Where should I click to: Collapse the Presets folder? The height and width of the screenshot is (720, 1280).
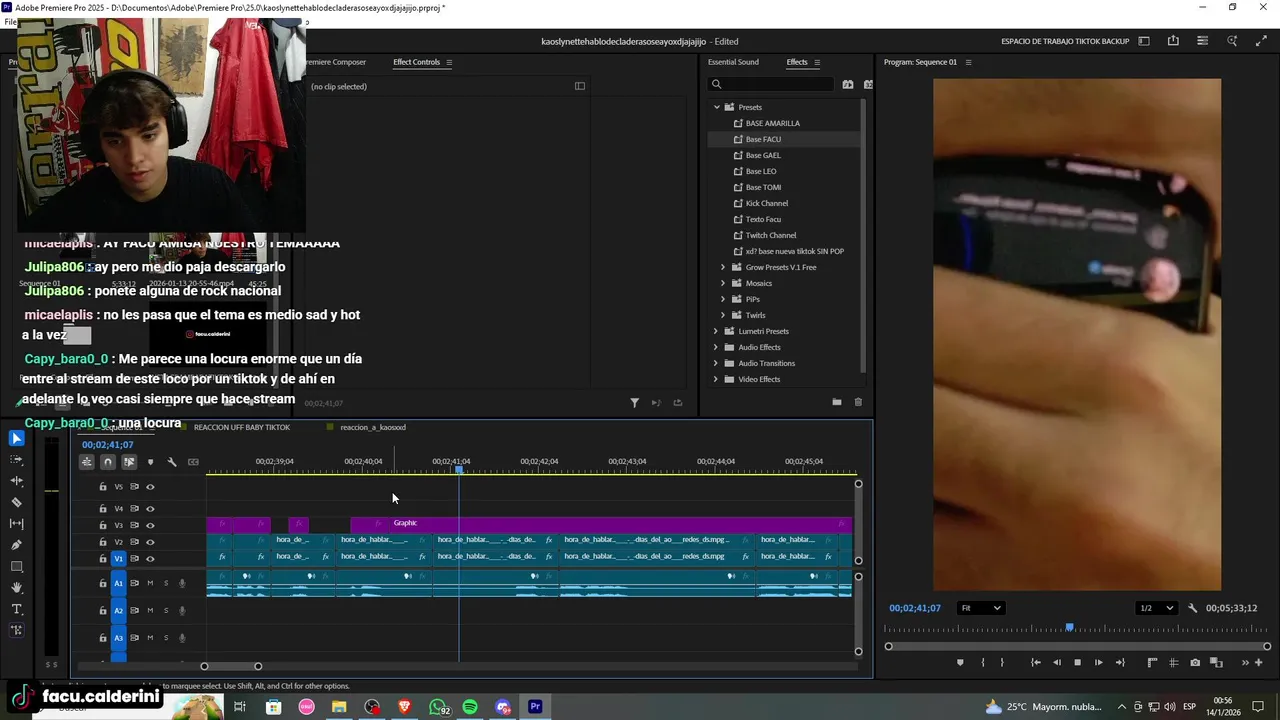pyautogui.click(x=717, y=107)
